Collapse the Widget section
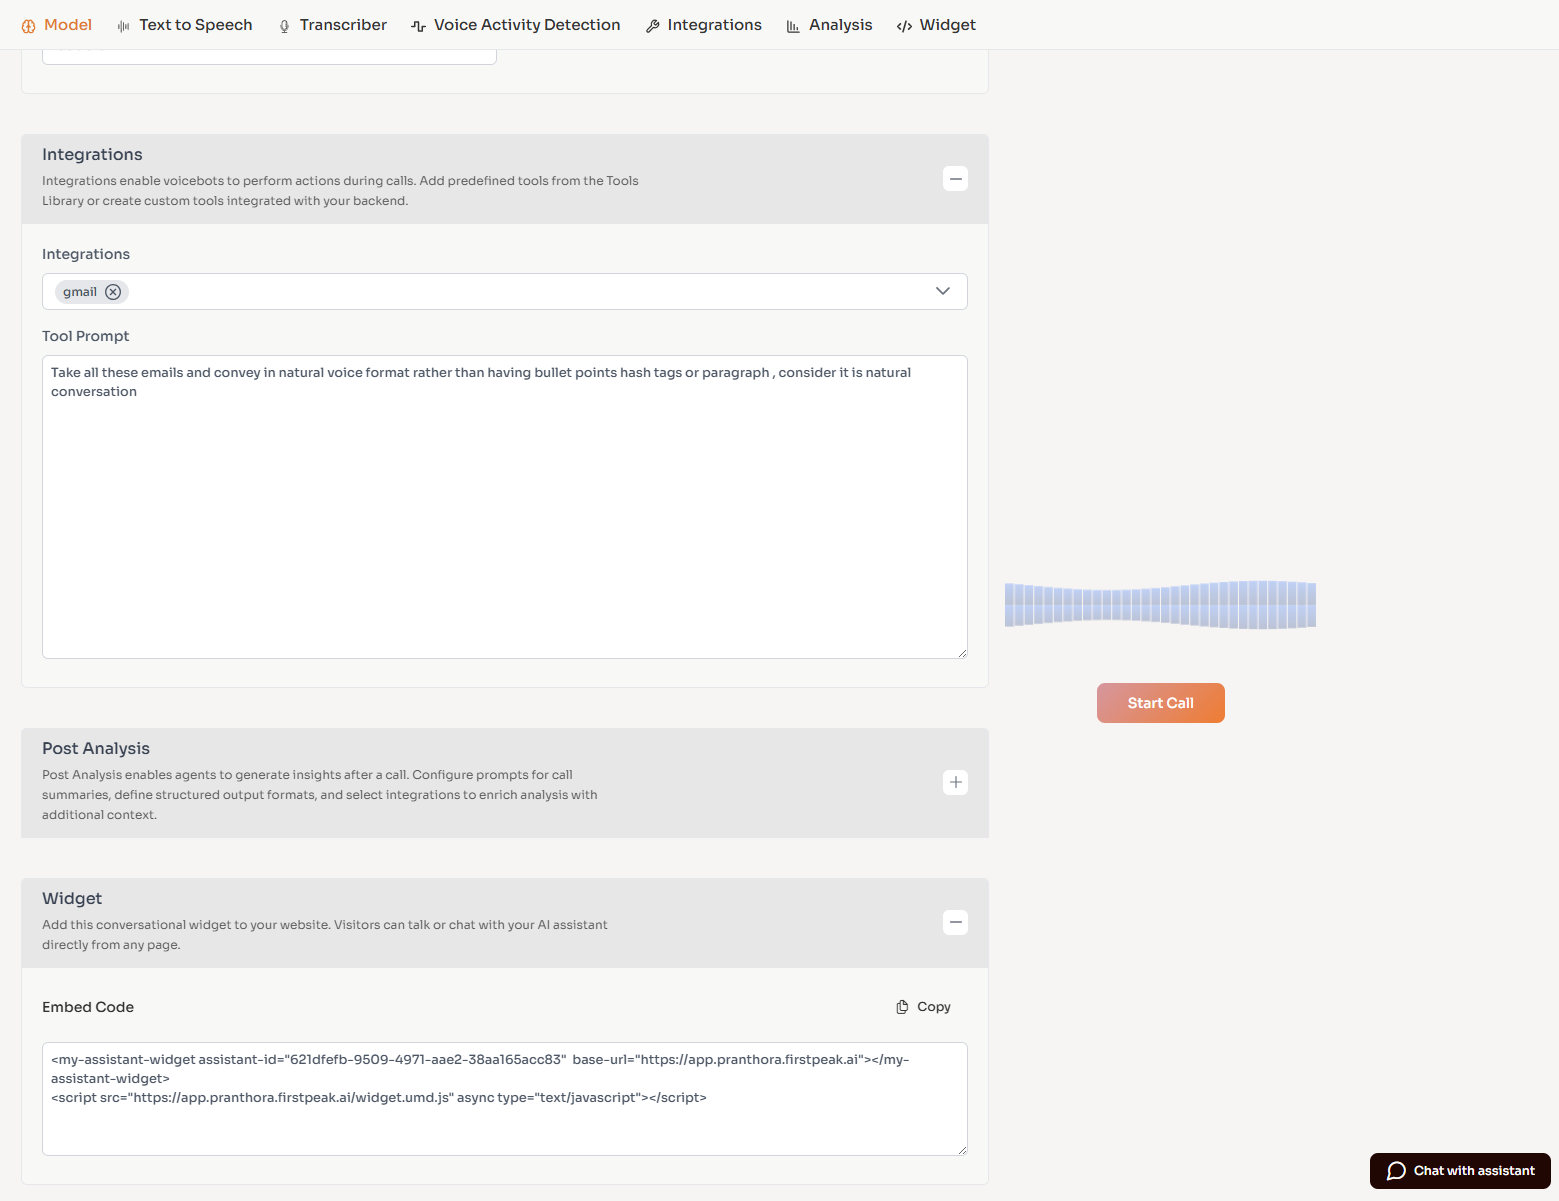 pos(955,922)
